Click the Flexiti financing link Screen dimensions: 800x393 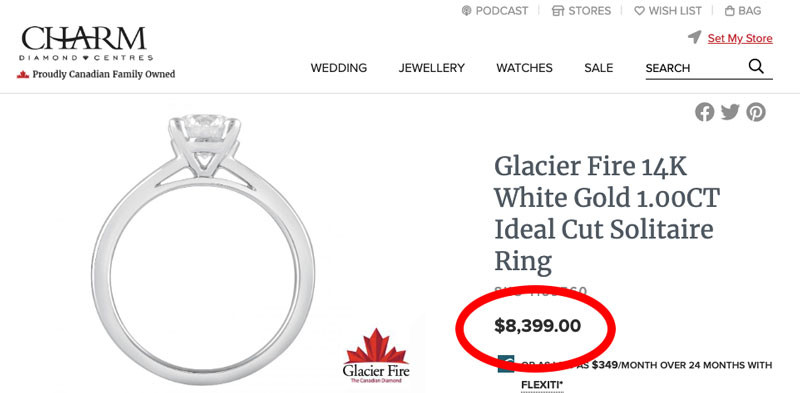(x=542, y=384)
